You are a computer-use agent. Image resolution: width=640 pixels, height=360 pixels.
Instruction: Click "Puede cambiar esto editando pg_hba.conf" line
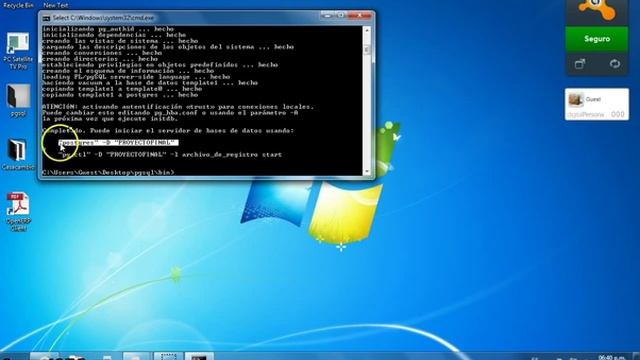point(170,113)
